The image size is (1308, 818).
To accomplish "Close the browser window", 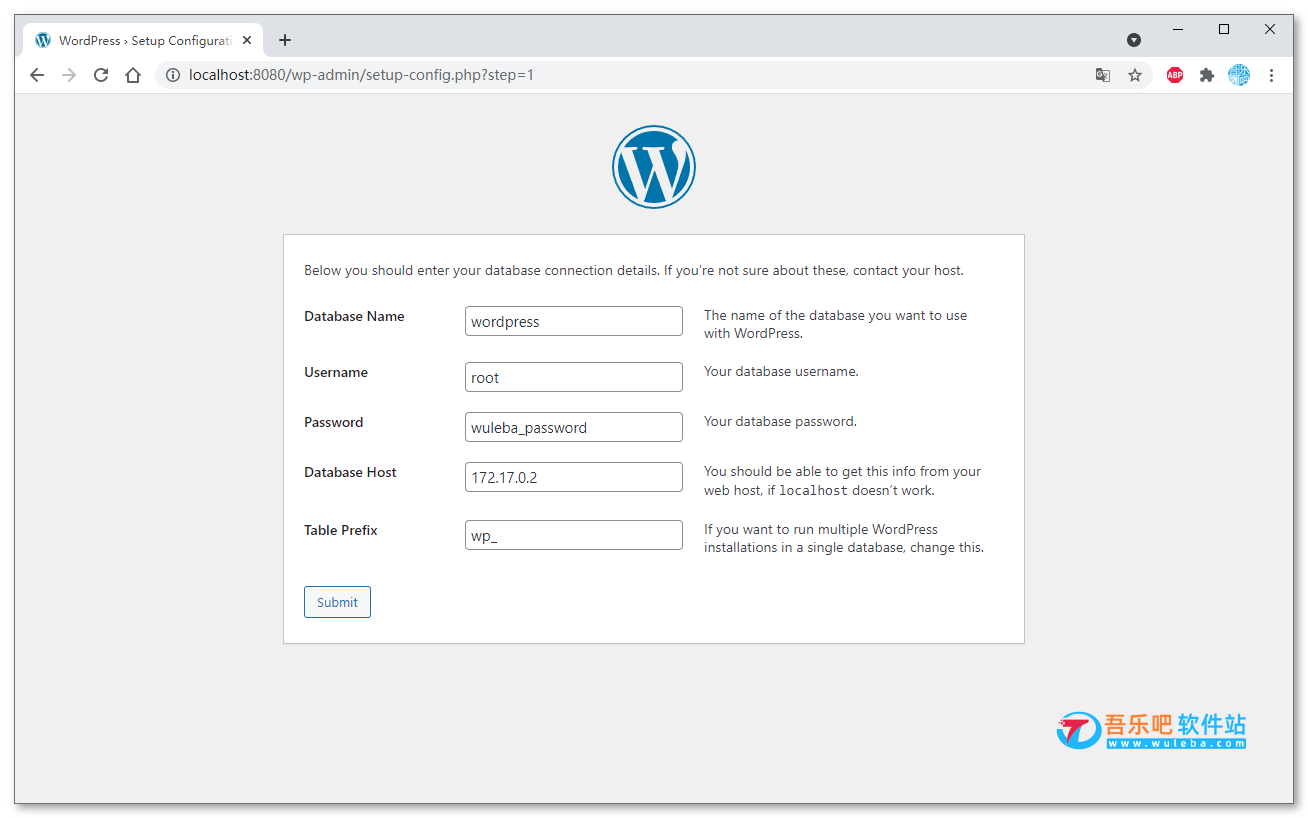I will 1270,29.
